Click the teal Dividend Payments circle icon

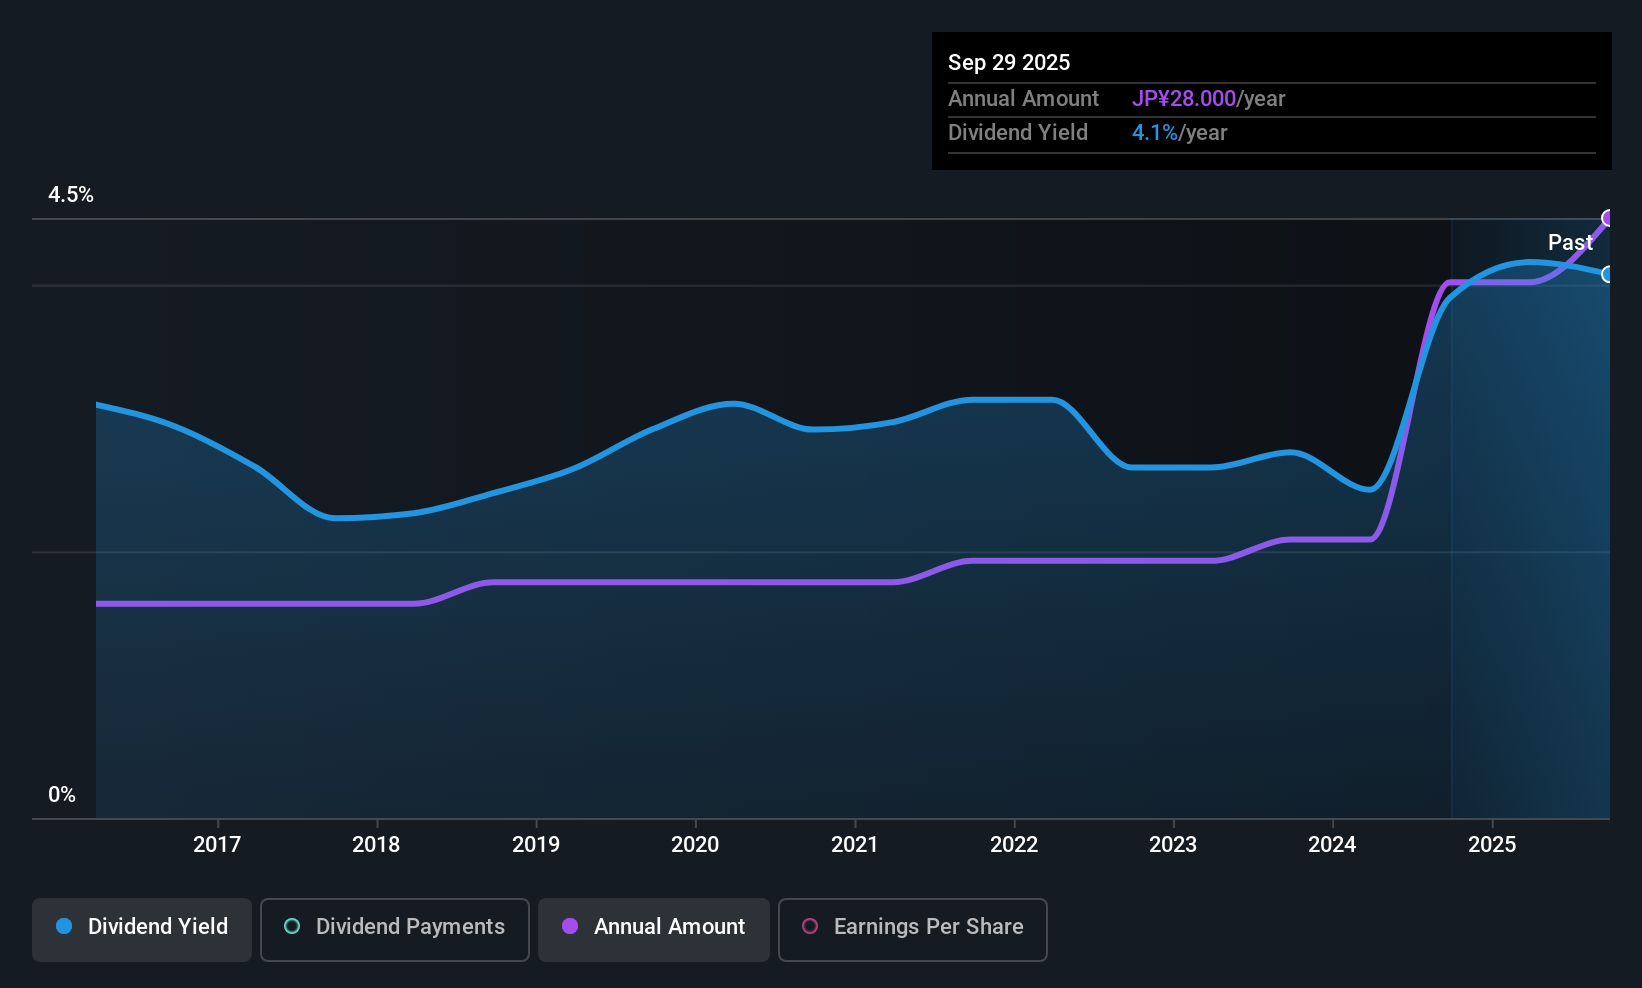click(x=292, y=927)
